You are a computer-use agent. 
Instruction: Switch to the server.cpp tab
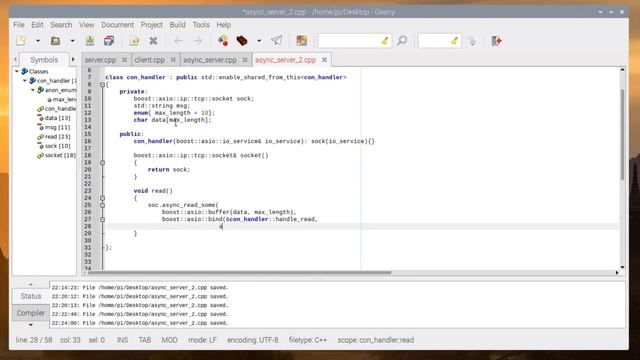[x=100, y=60]
